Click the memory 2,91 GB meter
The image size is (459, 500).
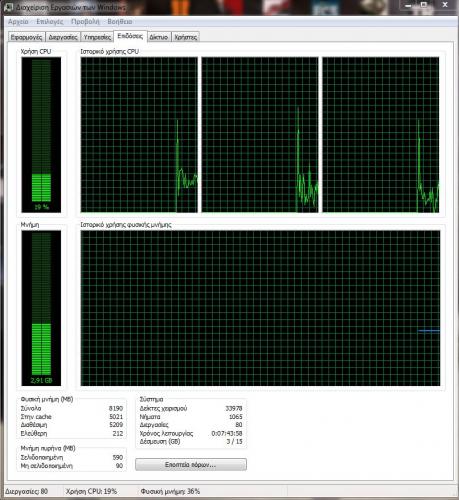tap(41, 308)
